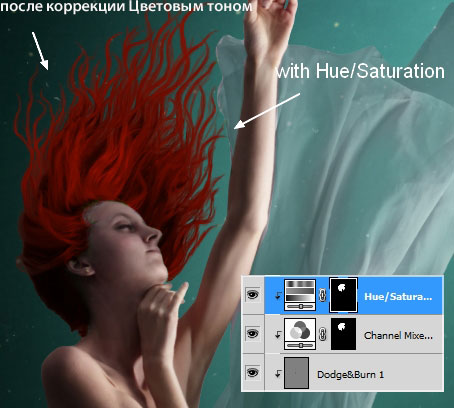Click the mask link icon on Channel Mixer layer
Screen dimensions: 454x408
(322, 334)
